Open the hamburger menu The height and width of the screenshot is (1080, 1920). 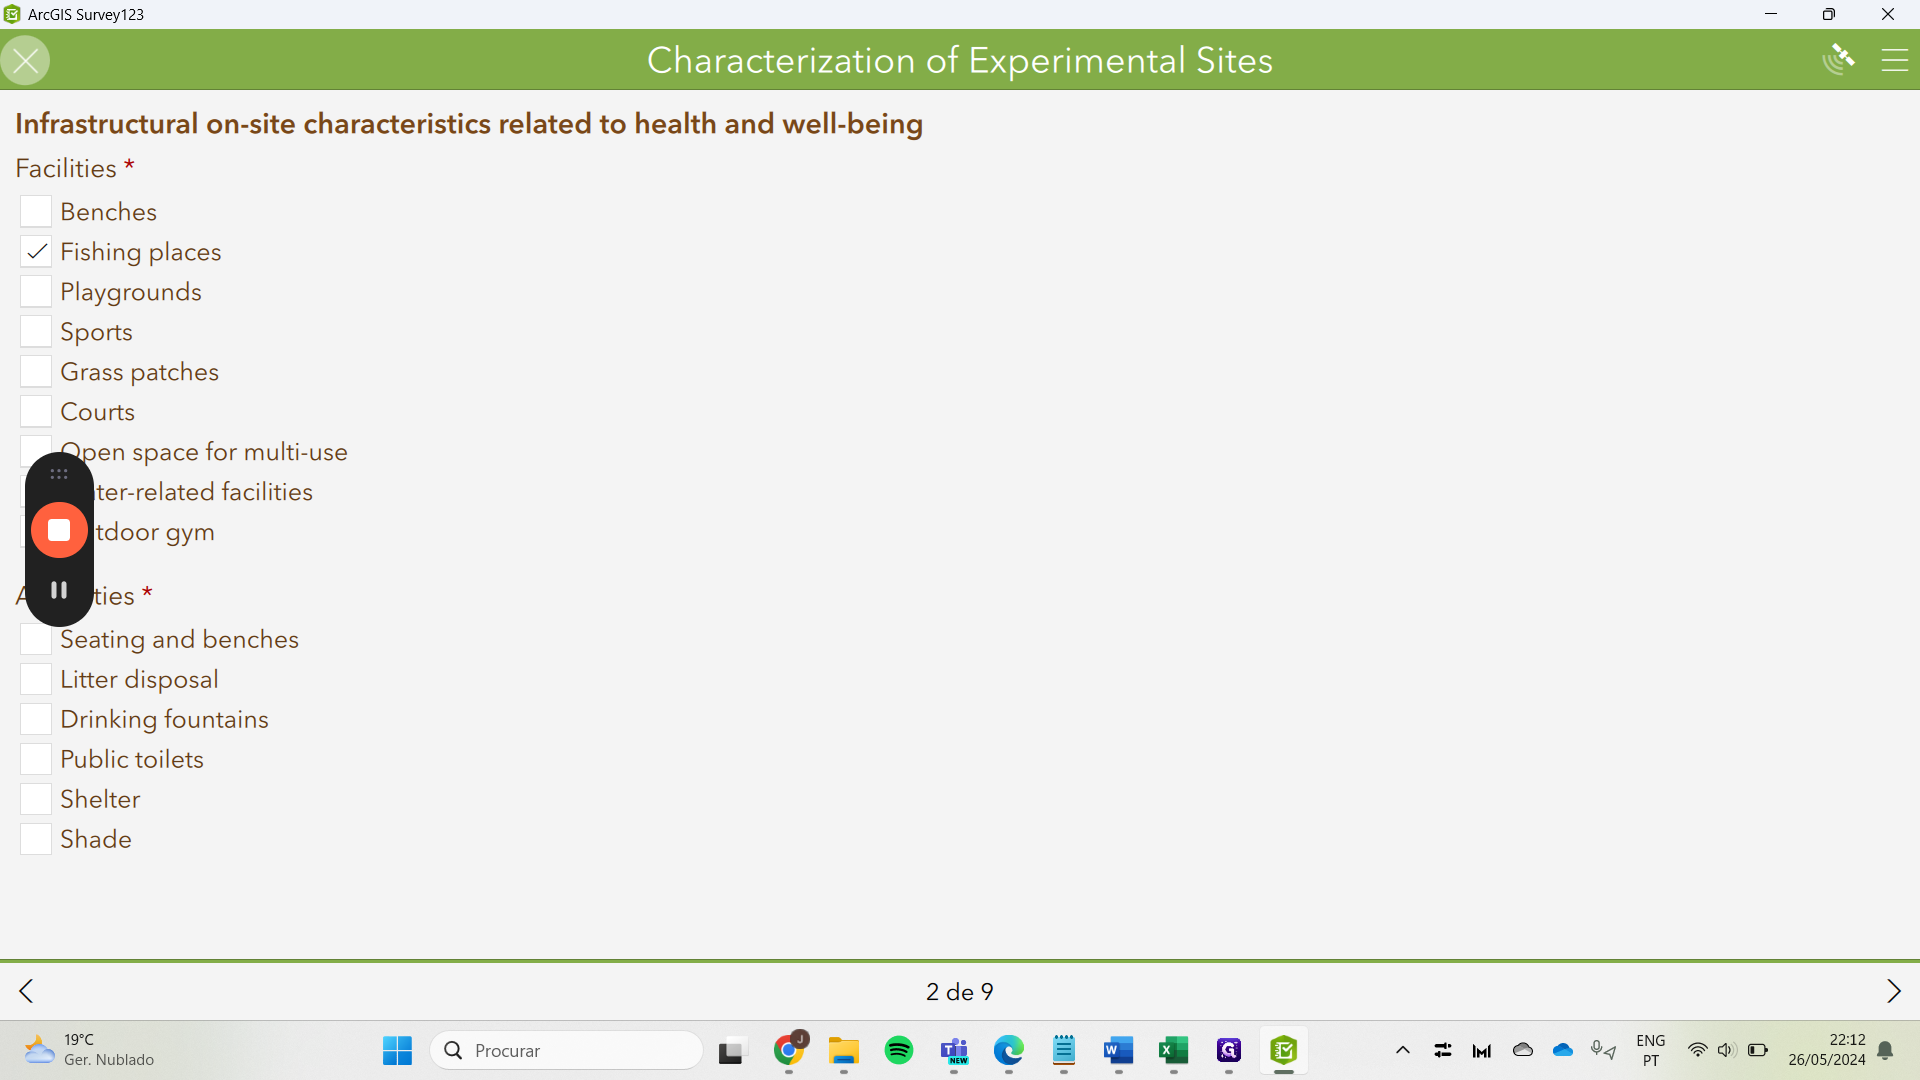tap(1894, 61)
